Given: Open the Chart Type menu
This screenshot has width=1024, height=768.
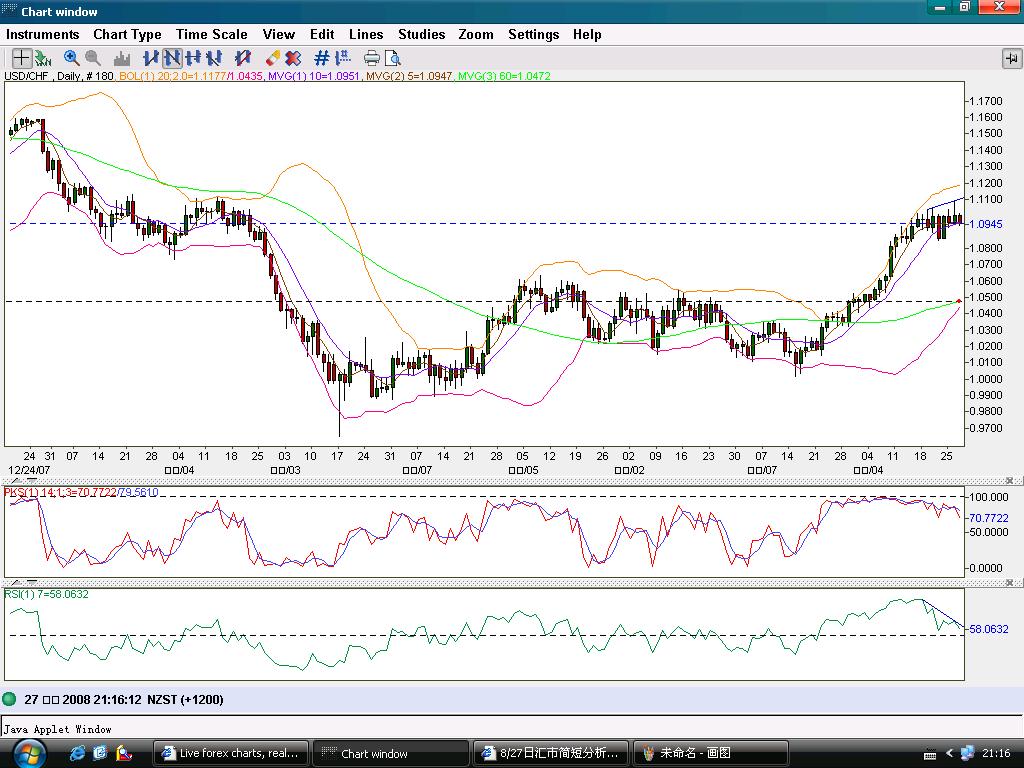Looking at the screenshot, I should coord(127,34).
